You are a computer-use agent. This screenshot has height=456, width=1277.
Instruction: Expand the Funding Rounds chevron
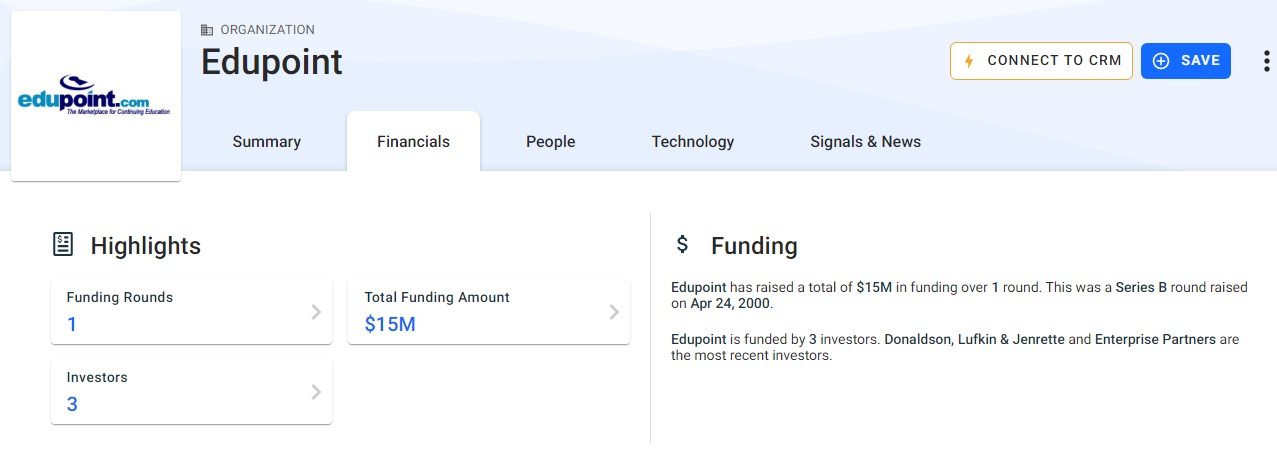point(316,312)
